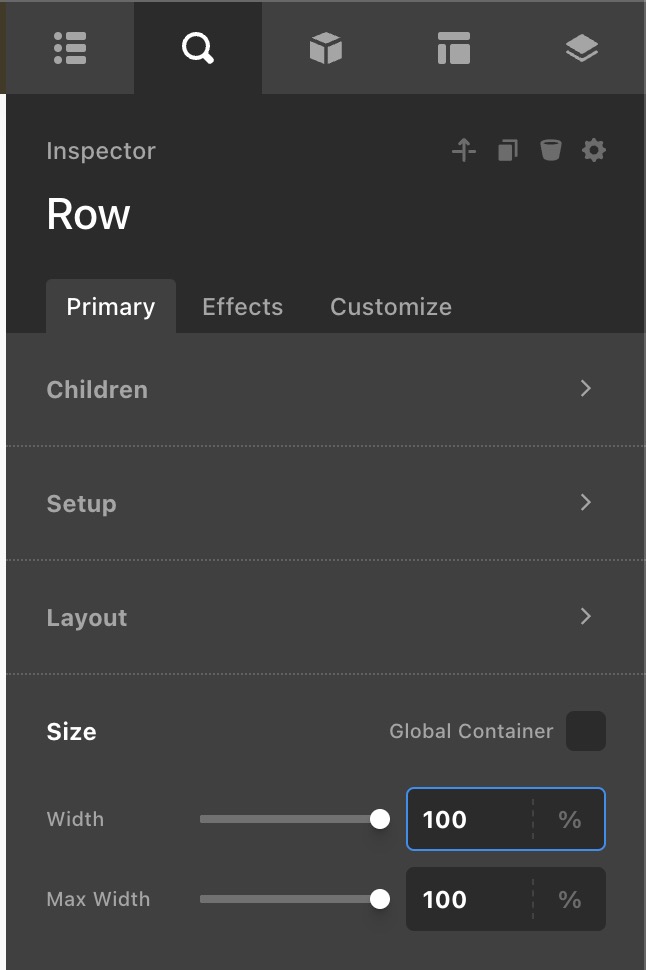Change the Max Width percent unit
646x970 pixels.
tap(570, 899)
